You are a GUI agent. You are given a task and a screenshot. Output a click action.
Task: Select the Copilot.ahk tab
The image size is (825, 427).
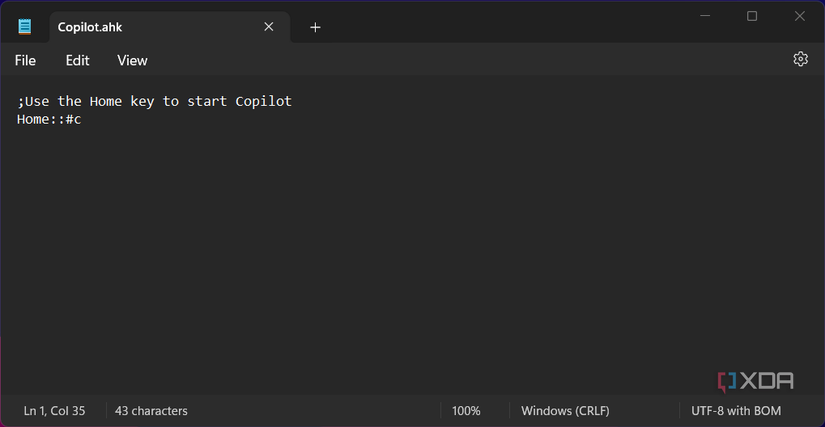[x=150, y=27]
